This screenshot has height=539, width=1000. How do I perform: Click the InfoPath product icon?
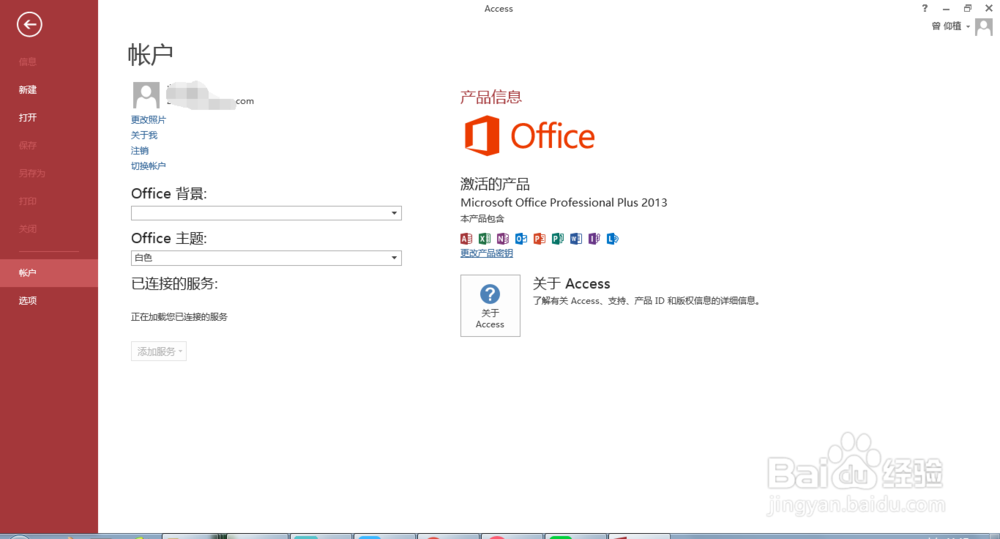click(594, 239)
